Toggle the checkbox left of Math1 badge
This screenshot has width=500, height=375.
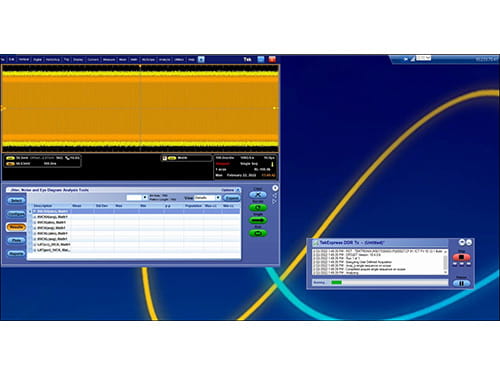pos(164,158)
